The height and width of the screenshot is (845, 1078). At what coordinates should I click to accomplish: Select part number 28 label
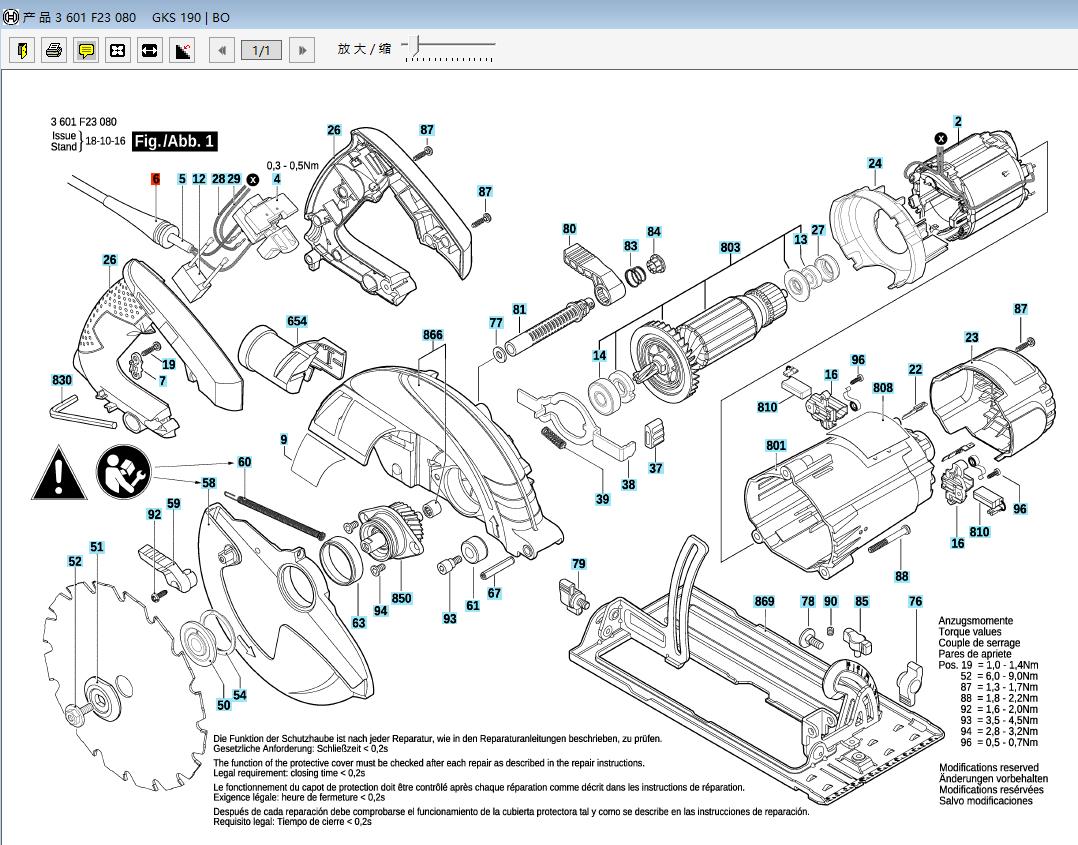[219, 179]
